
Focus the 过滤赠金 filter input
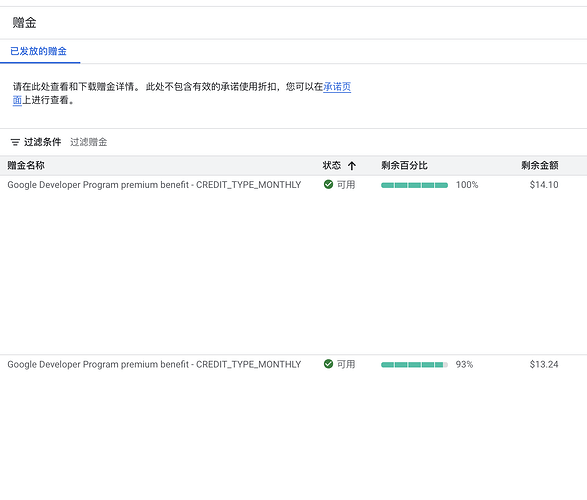[88, 142]
